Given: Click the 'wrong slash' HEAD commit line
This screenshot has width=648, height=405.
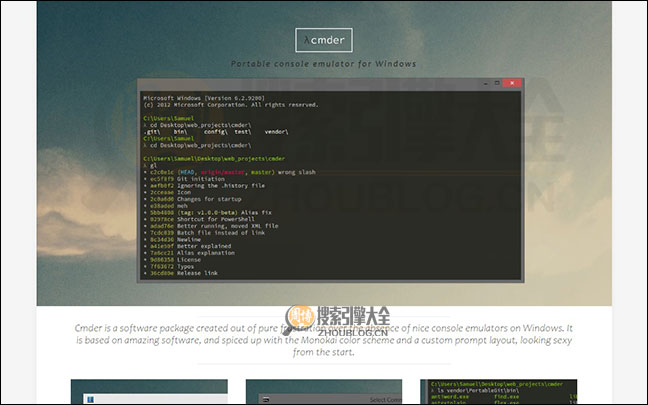Looking at the screenshot, I should [x=230, y=172].
